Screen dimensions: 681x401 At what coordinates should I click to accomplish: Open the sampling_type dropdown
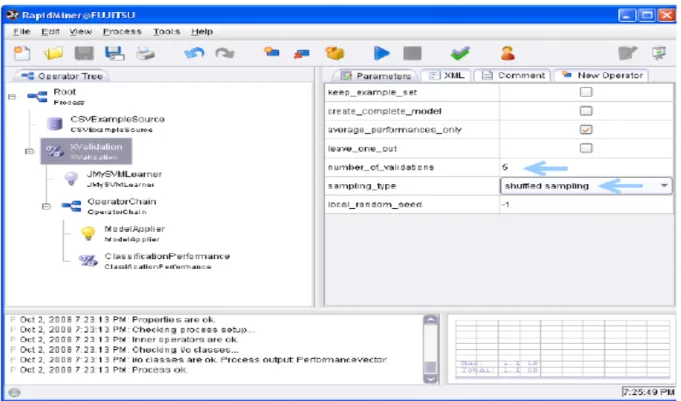(x=585, y=186)
